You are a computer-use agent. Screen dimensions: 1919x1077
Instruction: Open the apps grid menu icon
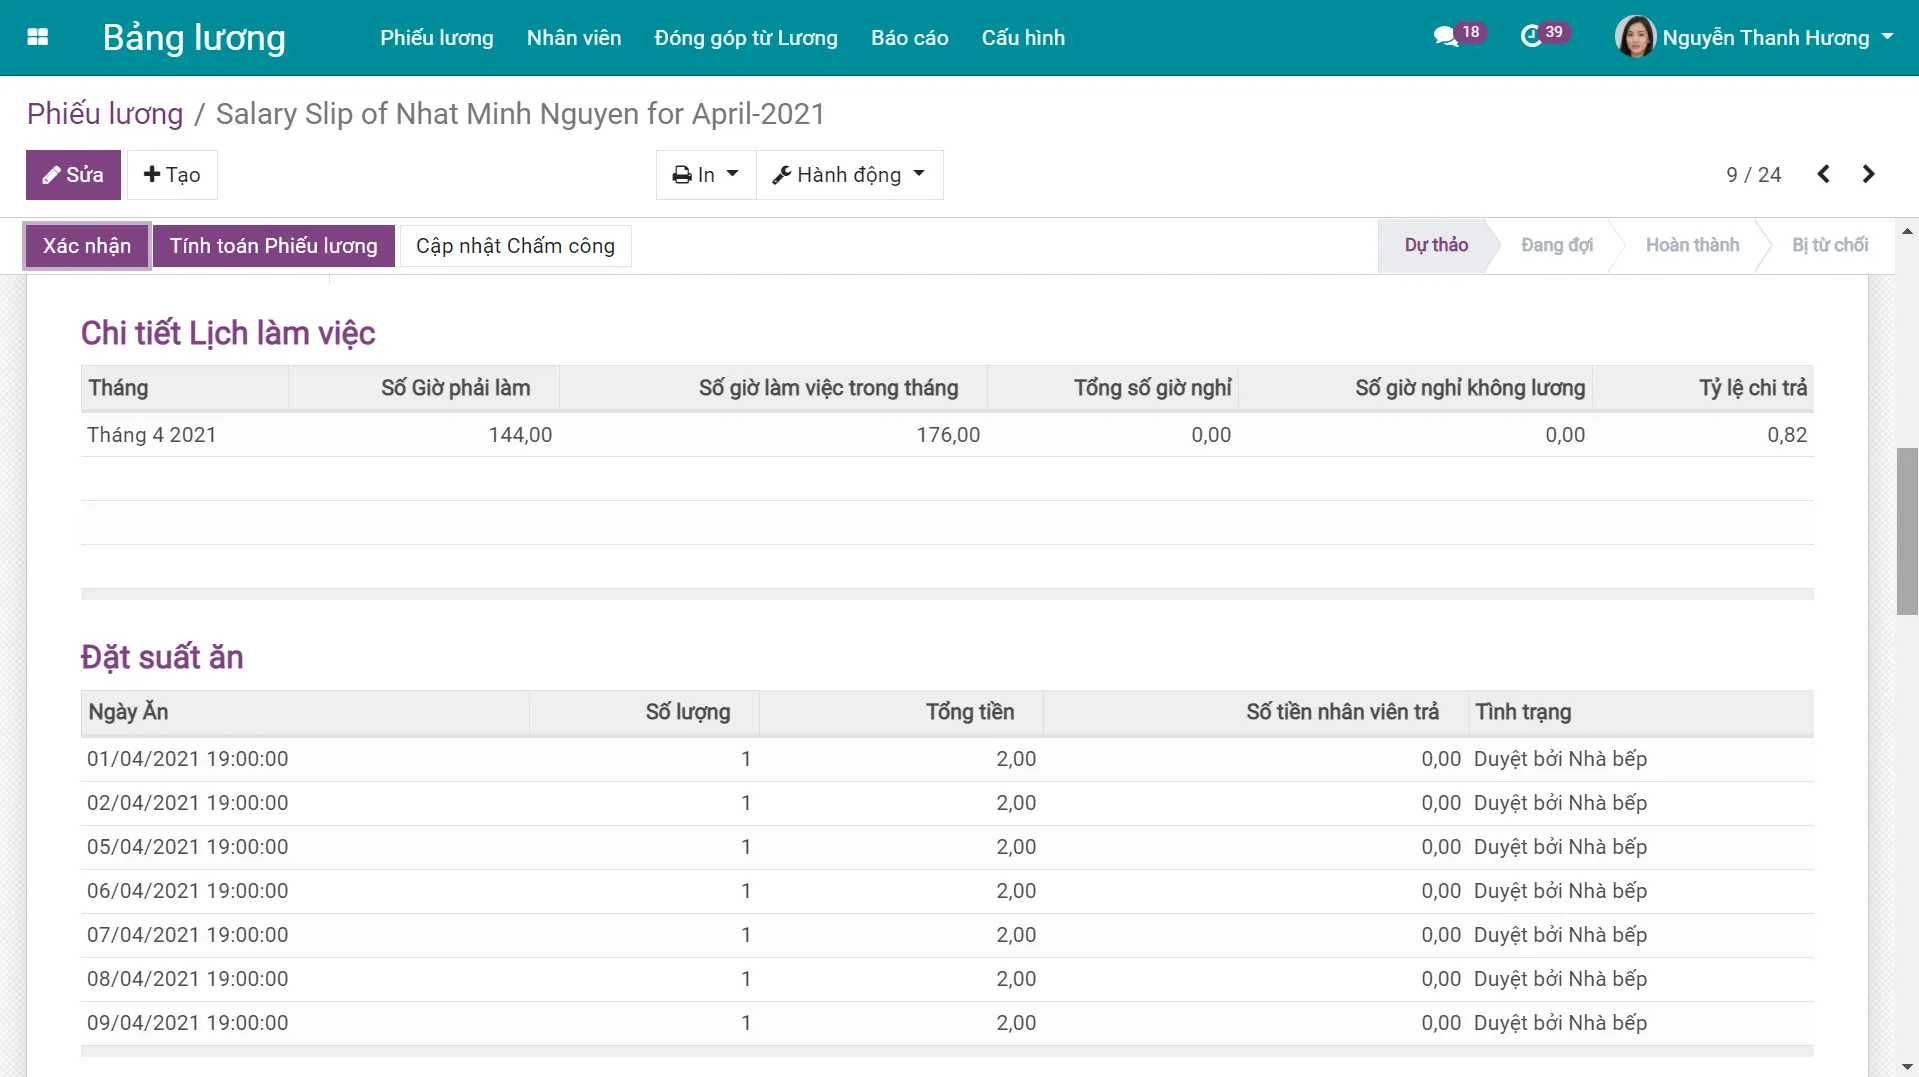pos(38,37)
